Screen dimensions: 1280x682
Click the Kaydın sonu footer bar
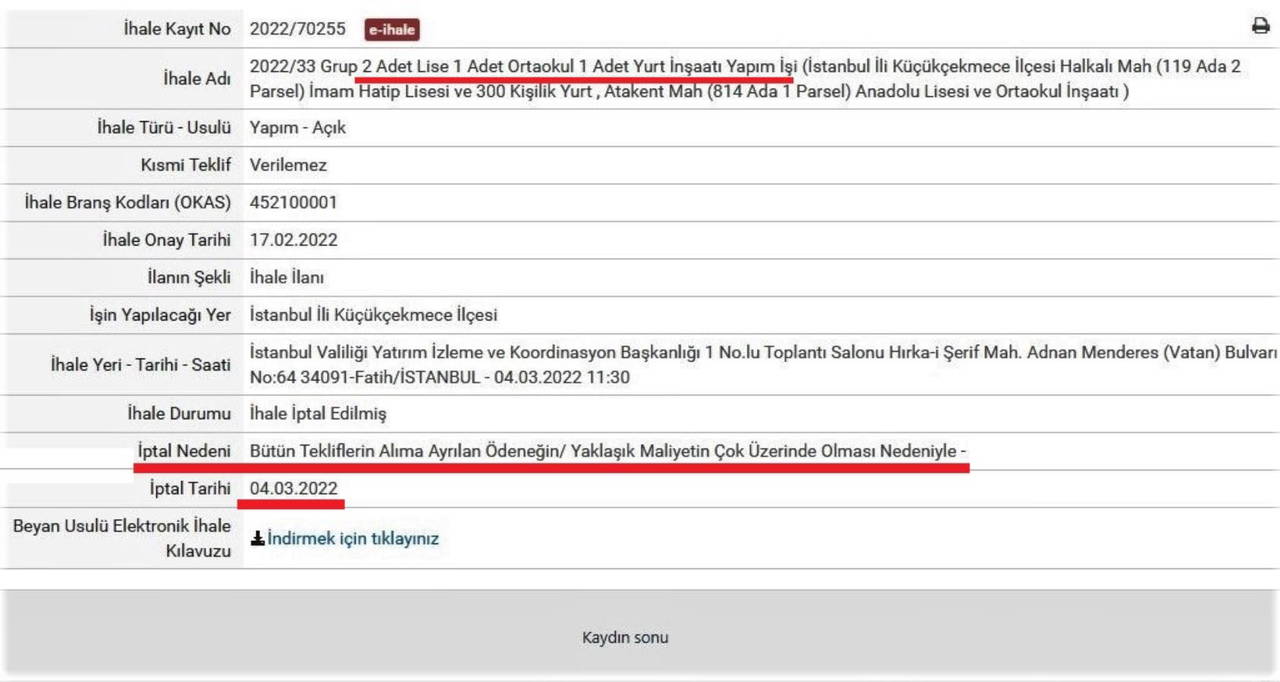(x=625, y=637)
